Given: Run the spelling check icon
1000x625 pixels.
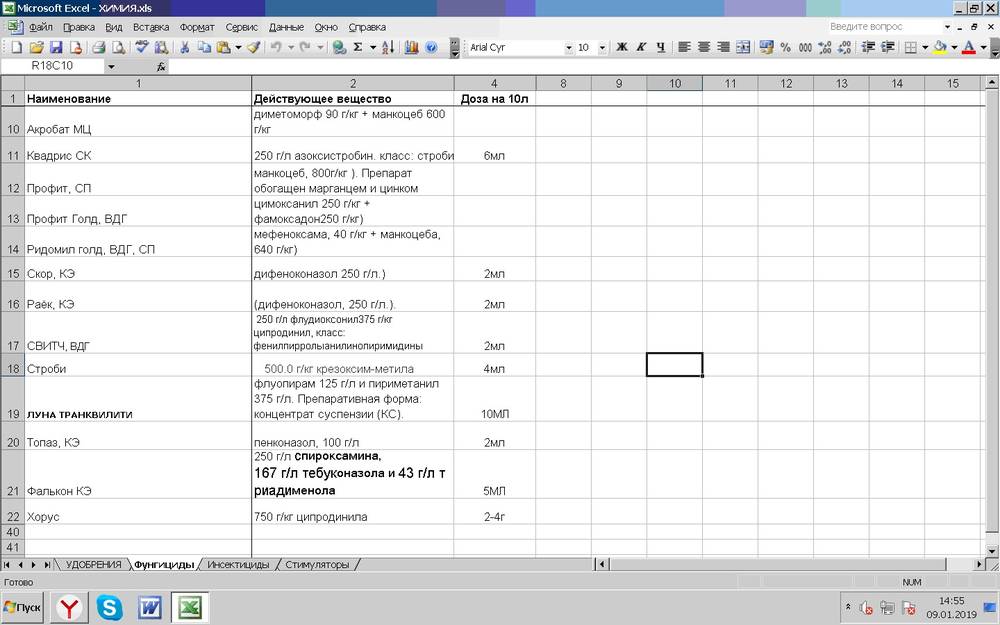Looking at the screenshot, I should click(142, 47).
